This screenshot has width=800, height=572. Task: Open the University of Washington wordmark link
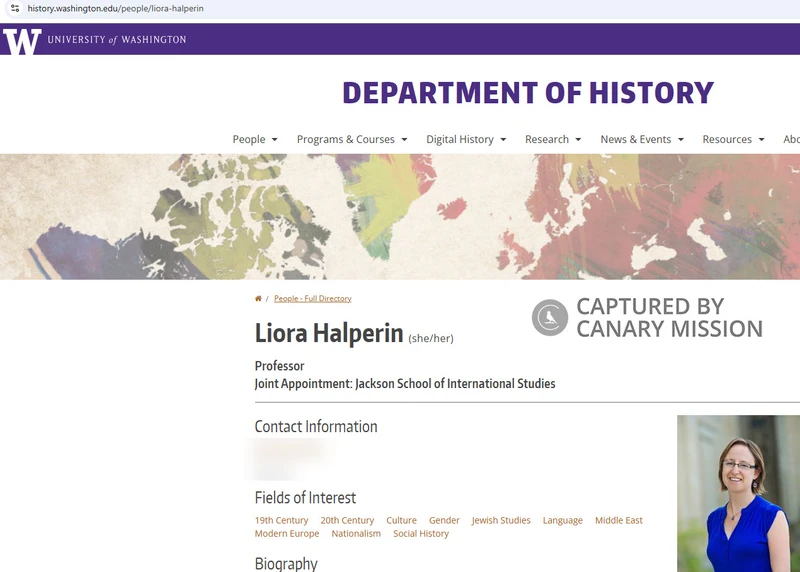point(117,40)
